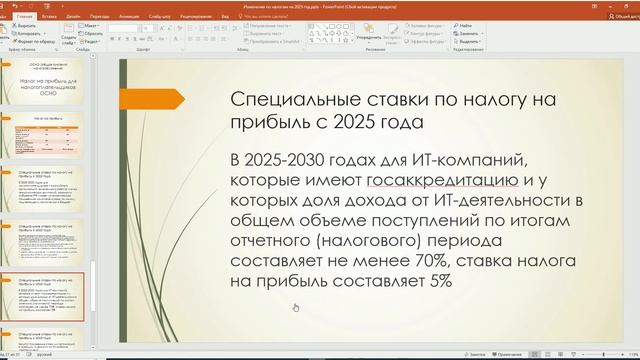Click start-from-beginning icon in quick access

(47, 6)
